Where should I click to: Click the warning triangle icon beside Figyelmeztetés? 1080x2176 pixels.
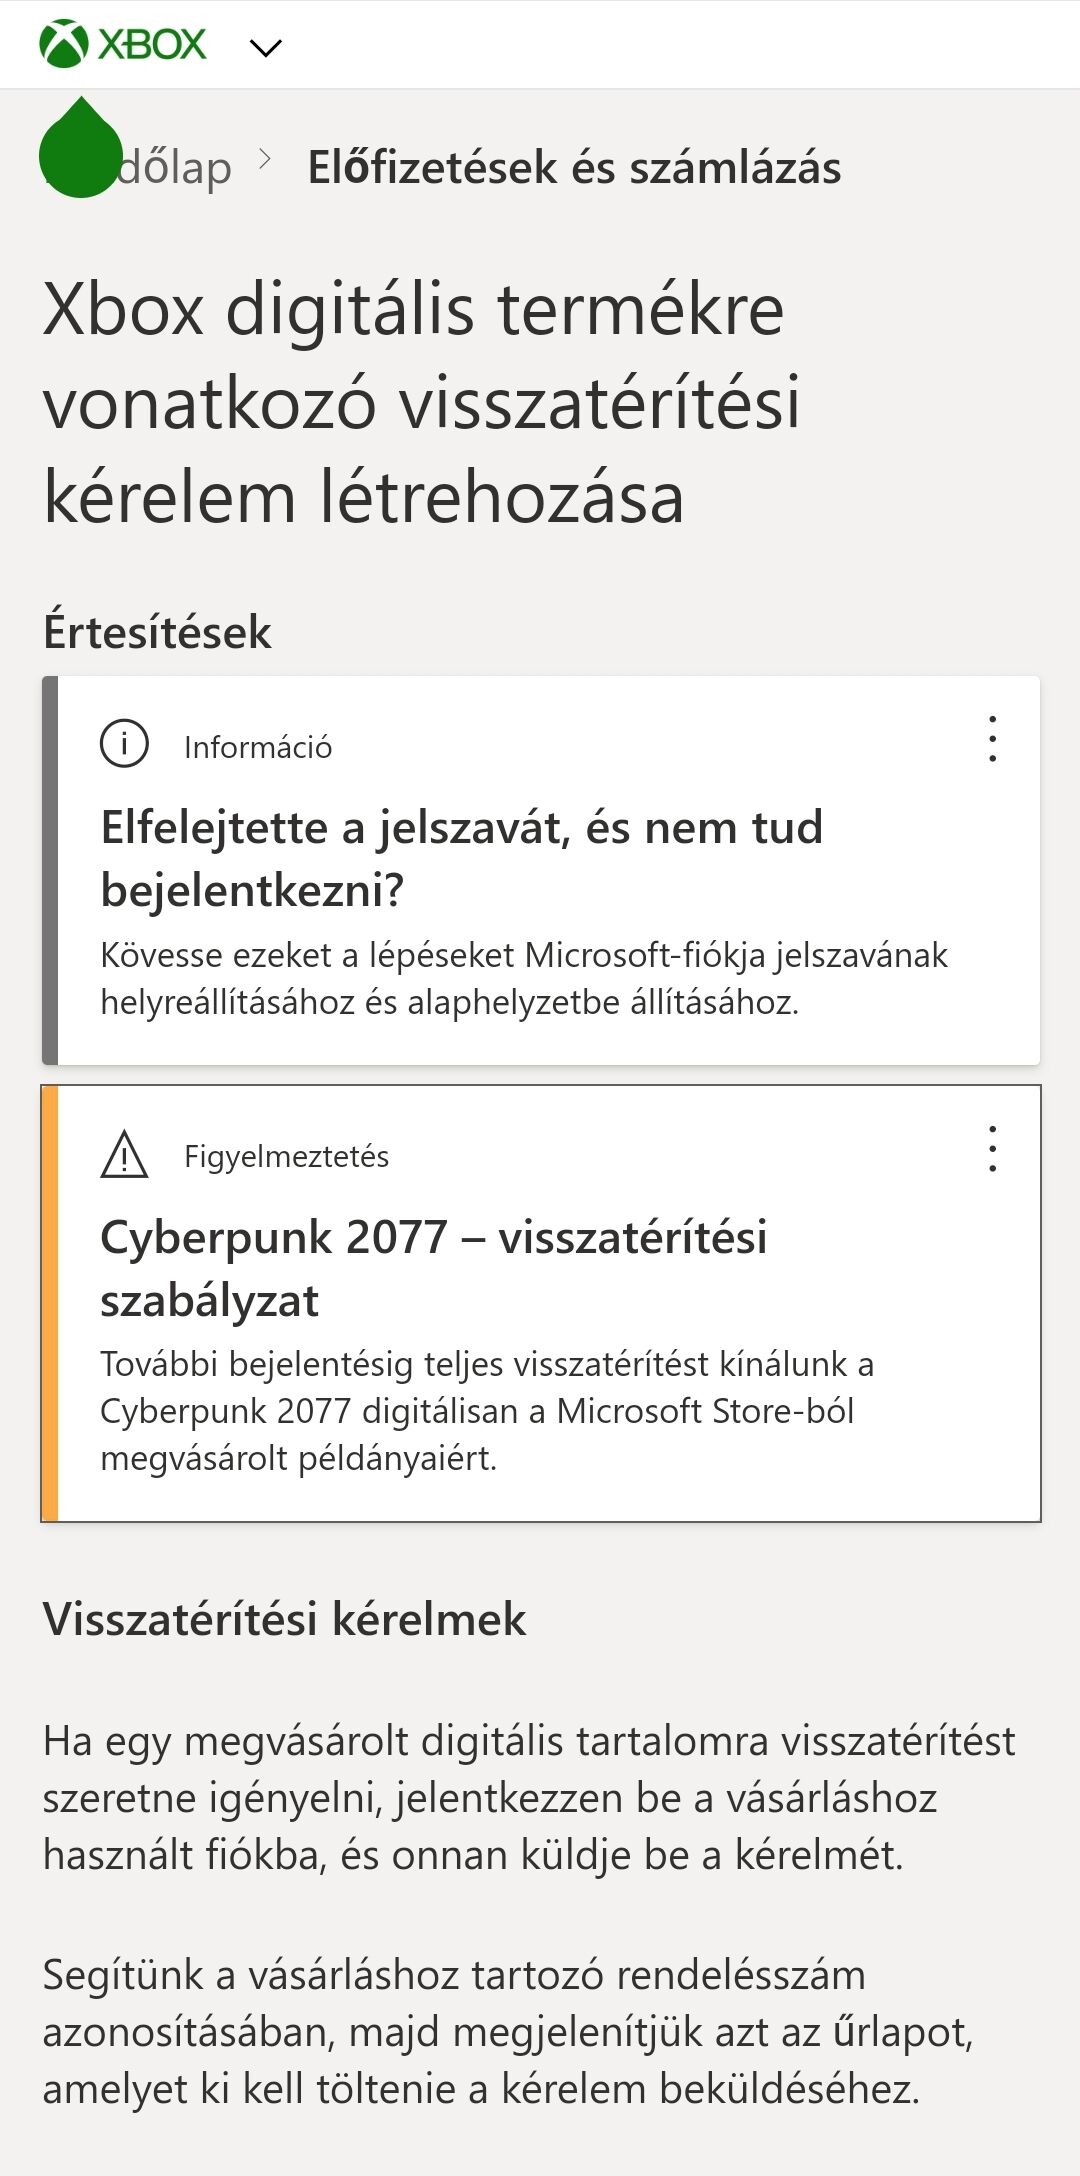point(124,1155)
